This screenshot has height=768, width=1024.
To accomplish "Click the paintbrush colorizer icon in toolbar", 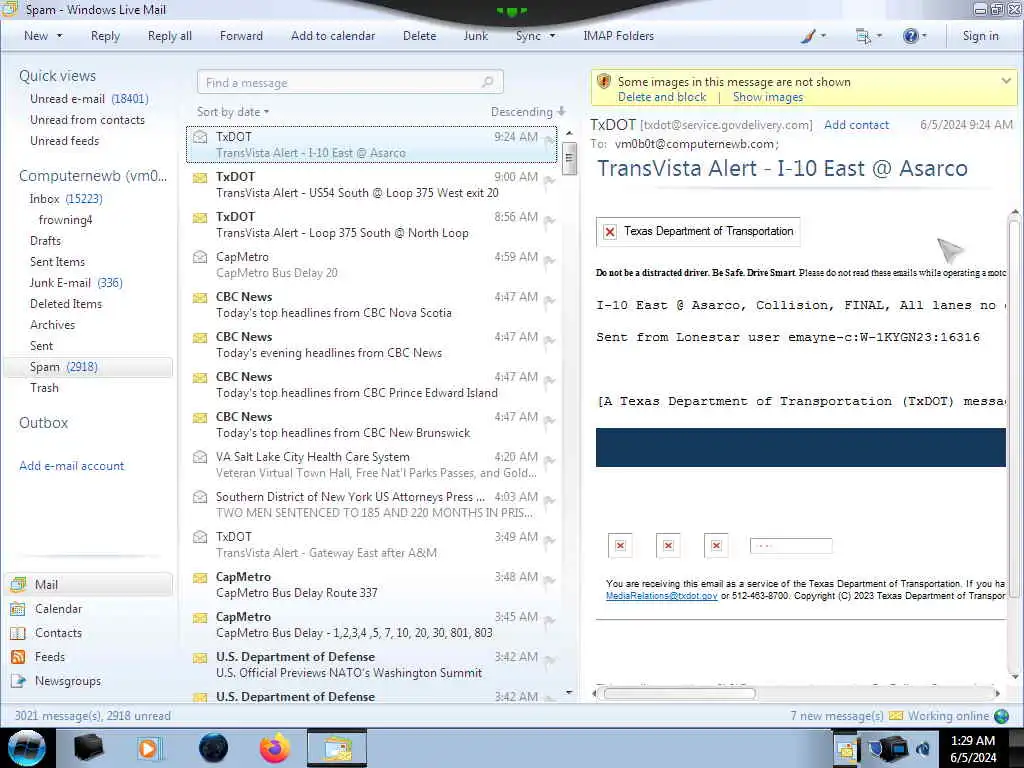I will coord(808,37).
